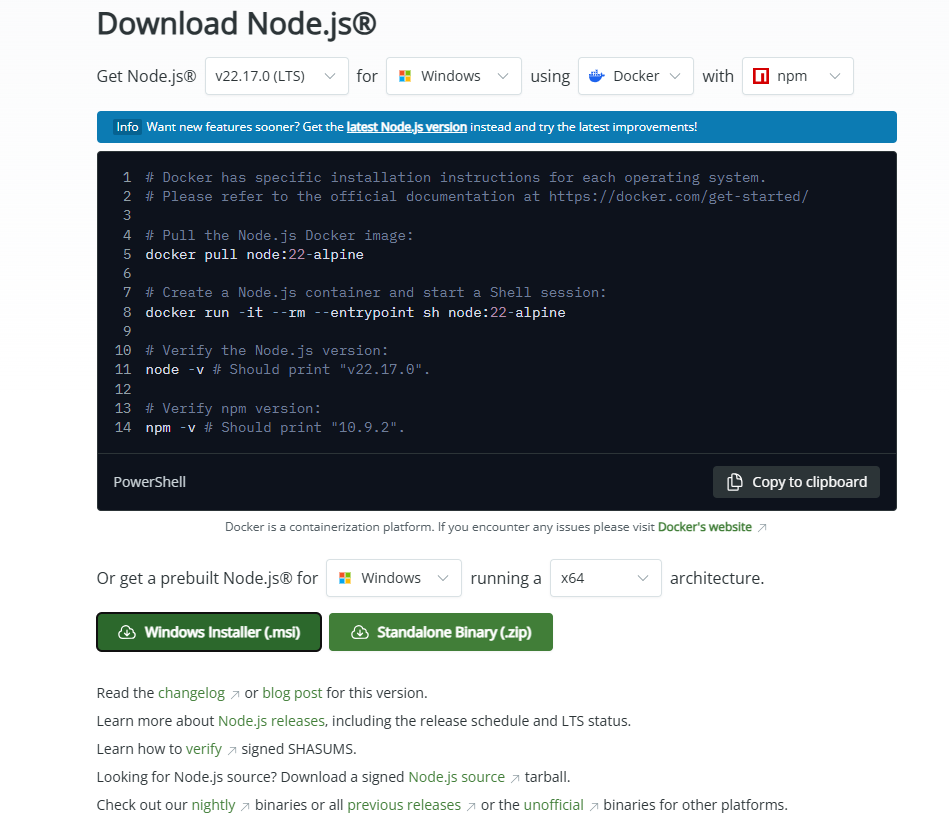Click the Windows logo in the prebuilt selector
This screenshot has width=949, height=815.
point(345,577)
